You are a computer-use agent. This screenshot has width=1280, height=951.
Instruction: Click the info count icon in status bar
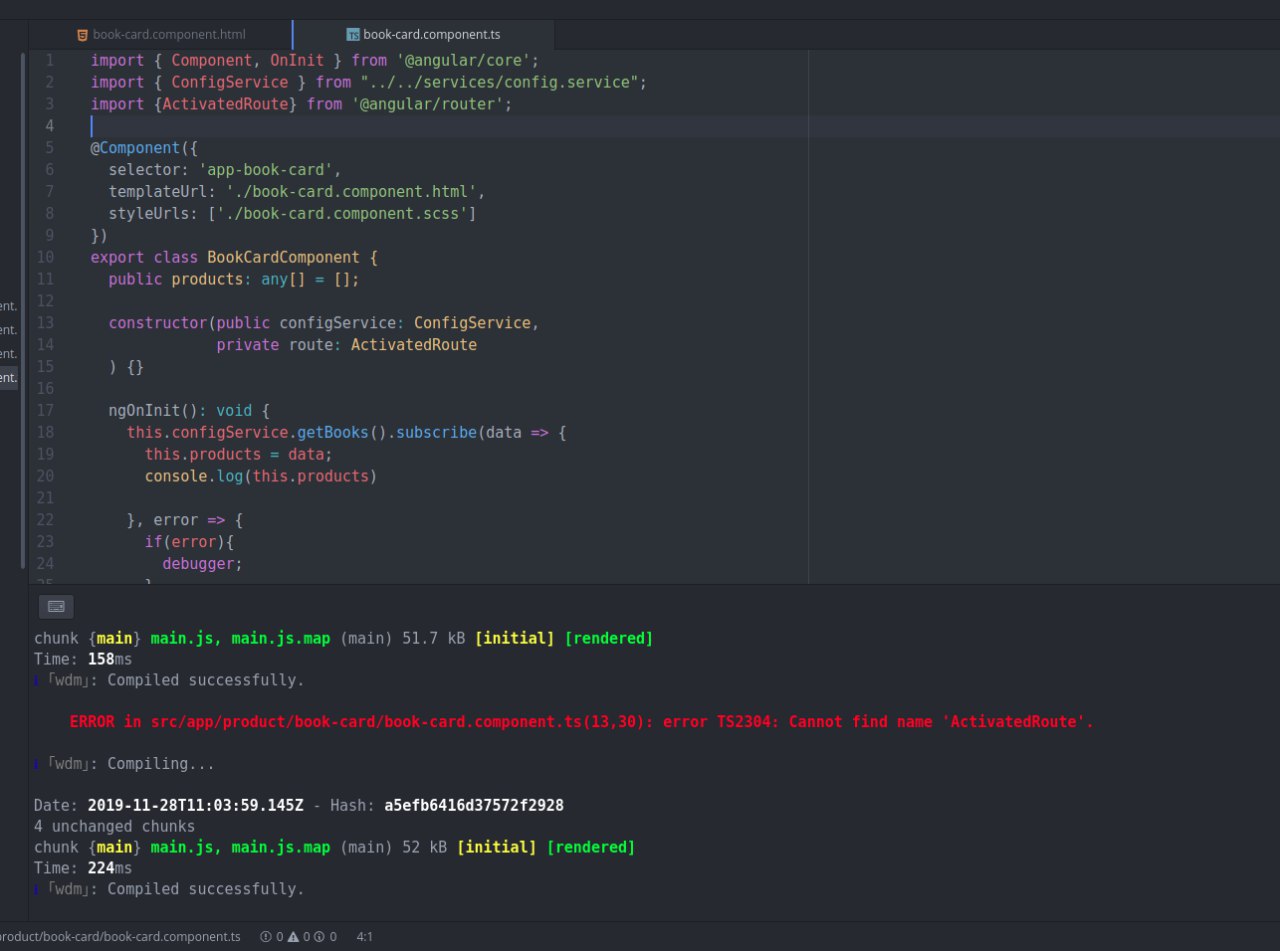319,937
